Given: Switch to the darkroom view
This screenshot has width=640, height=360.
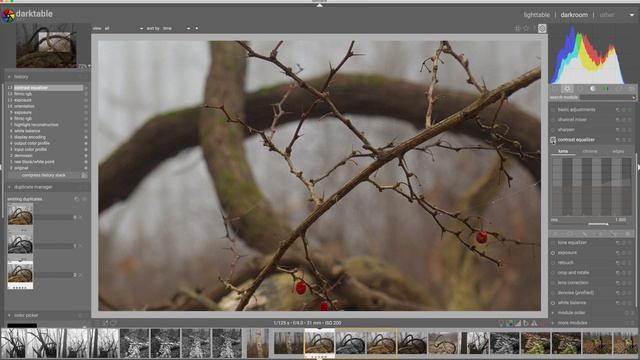Looking at the screenshot, I should coord(574,15).
